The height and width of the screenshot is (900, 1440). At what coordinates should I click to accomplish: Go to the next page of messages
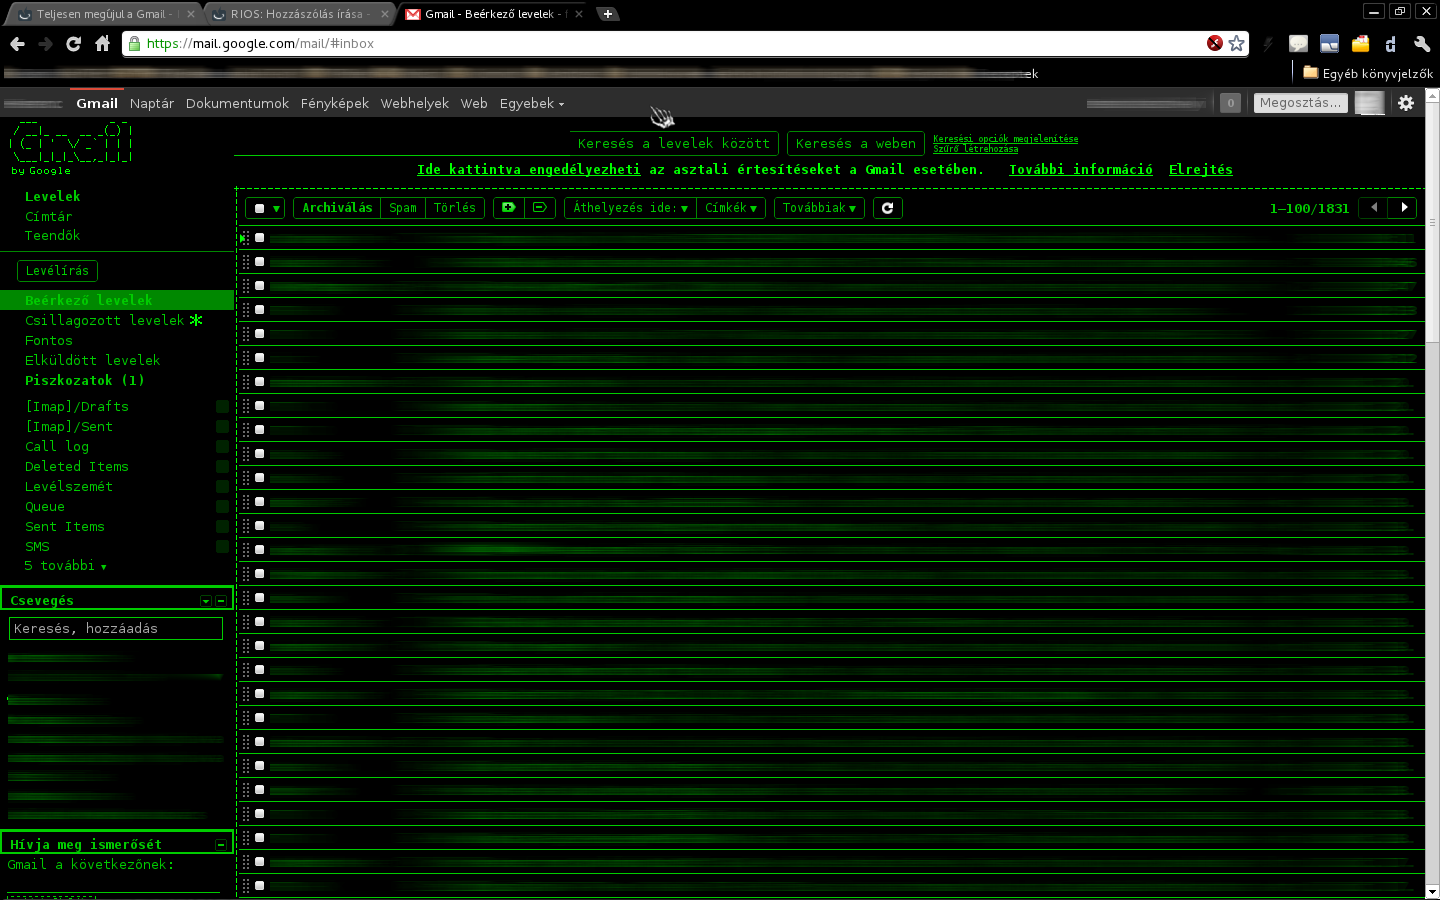(1404, 208)
